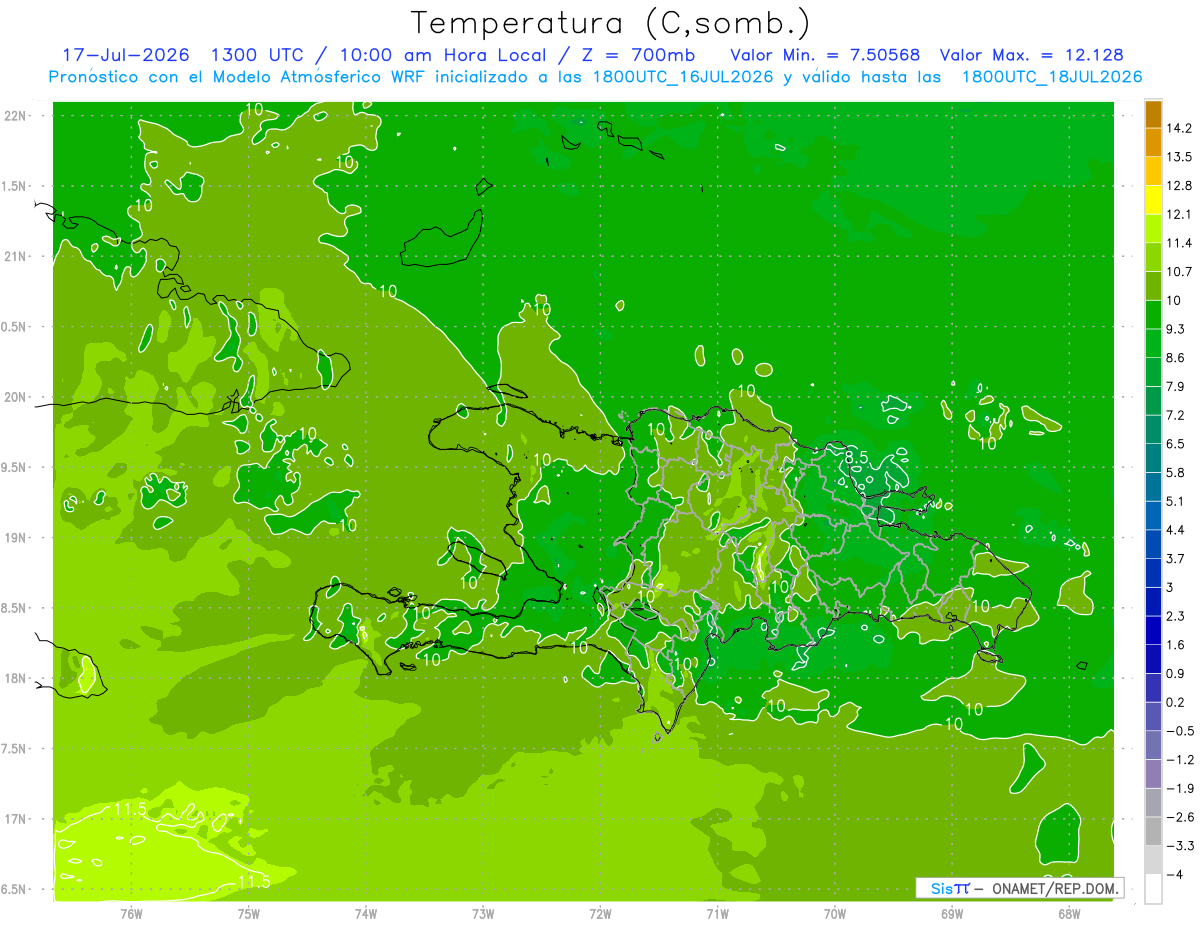Screen dimensions: 1200x927
Task: Click the 71W longitude axis label
Action: coord(717,914)
